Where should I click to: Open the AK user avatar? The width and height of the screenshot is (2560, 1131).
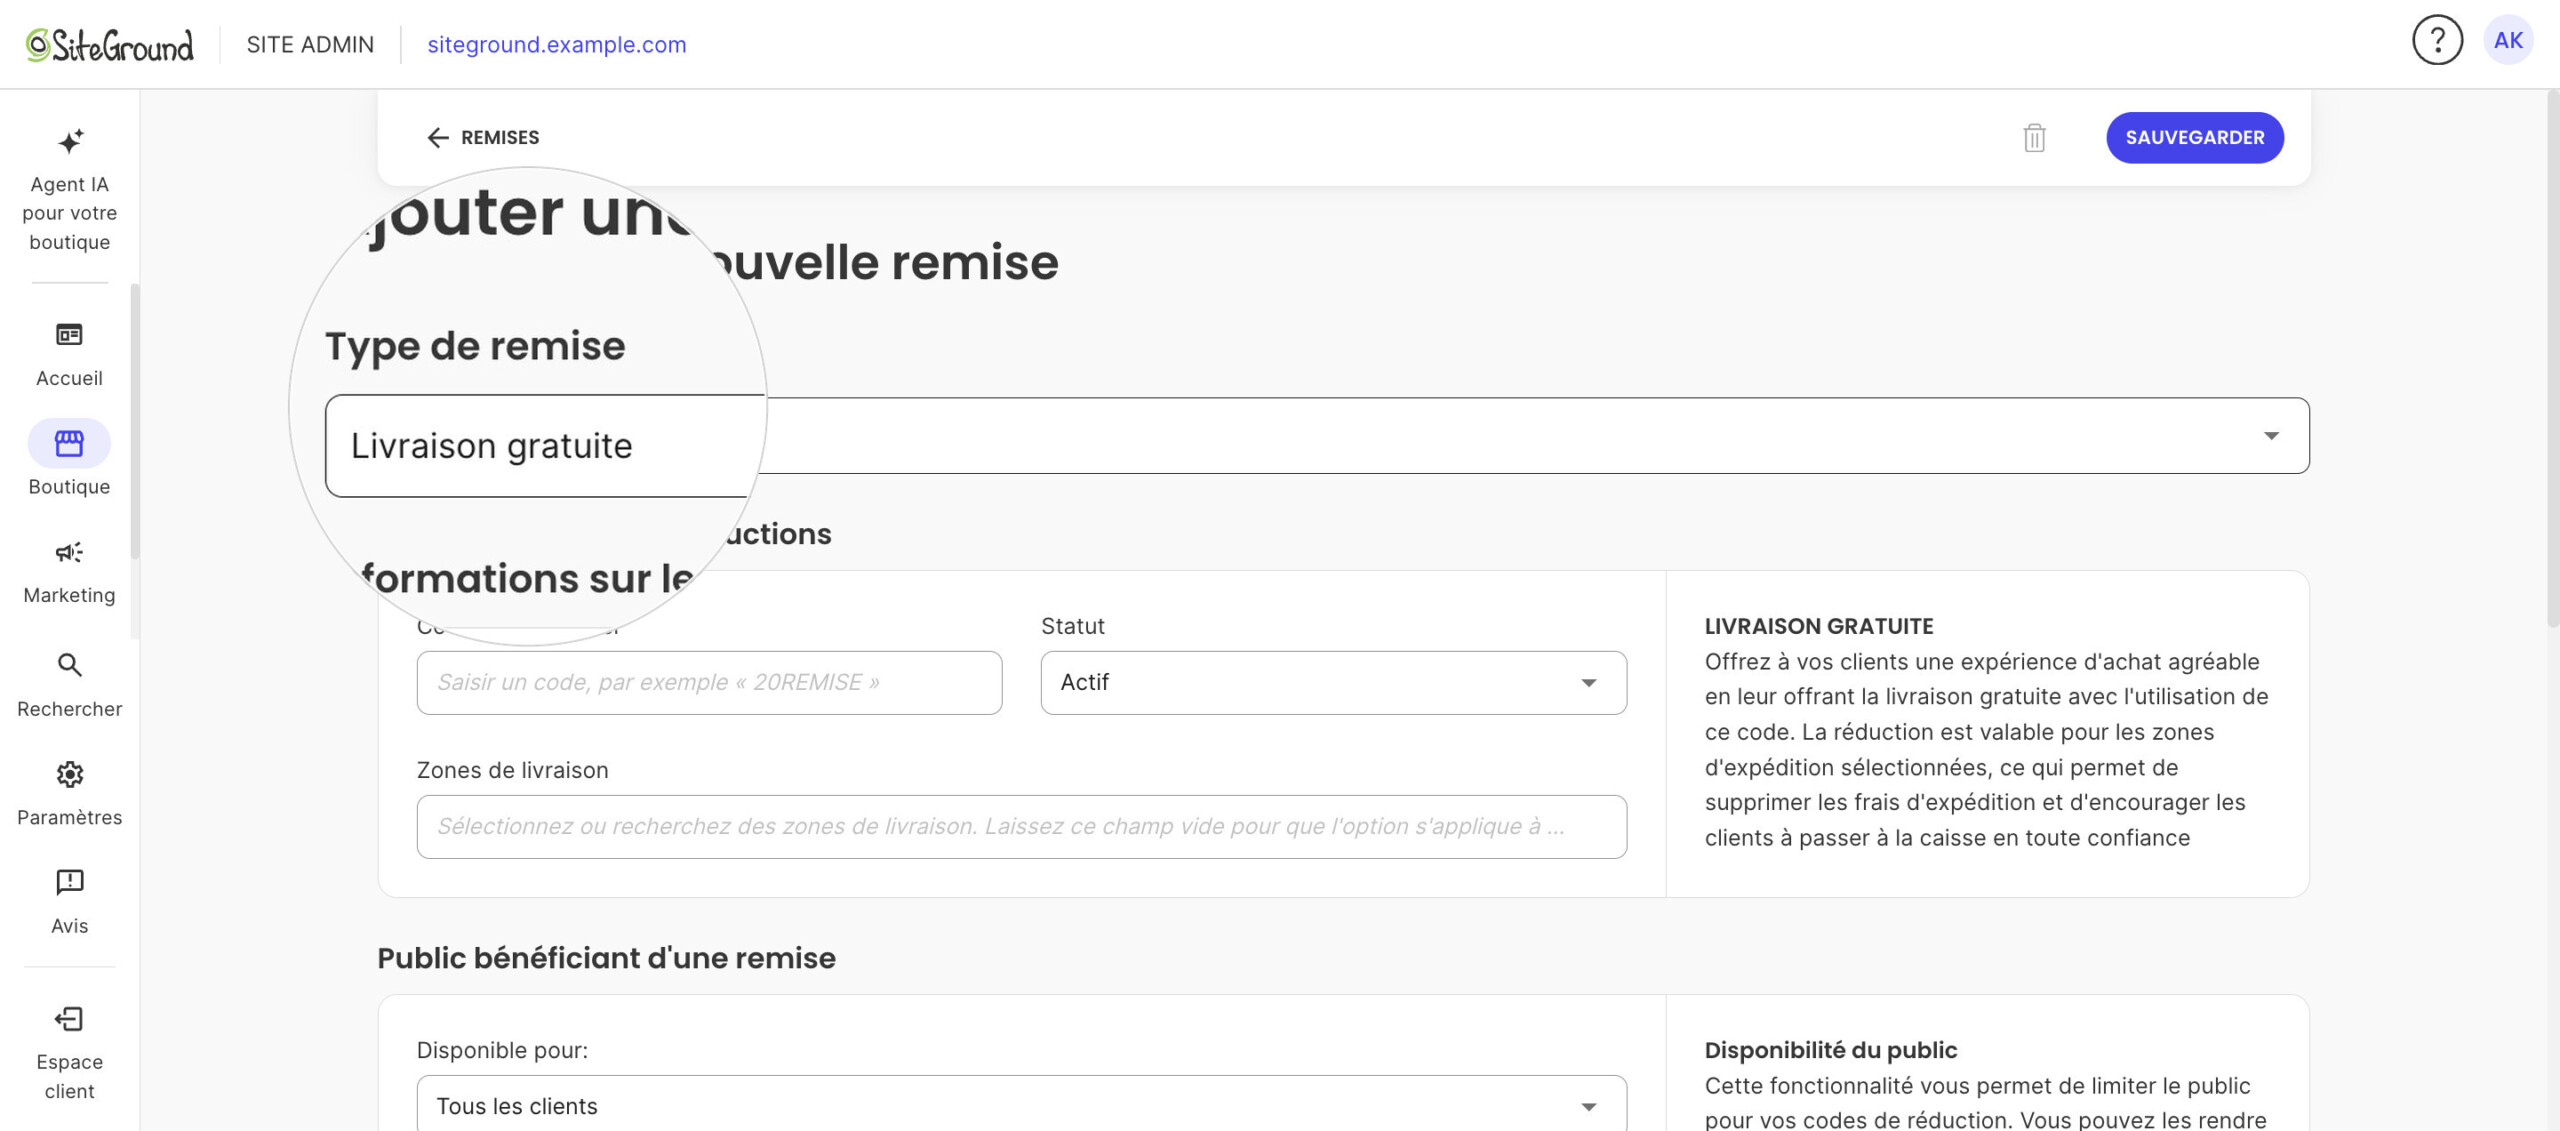point(2508,41)
